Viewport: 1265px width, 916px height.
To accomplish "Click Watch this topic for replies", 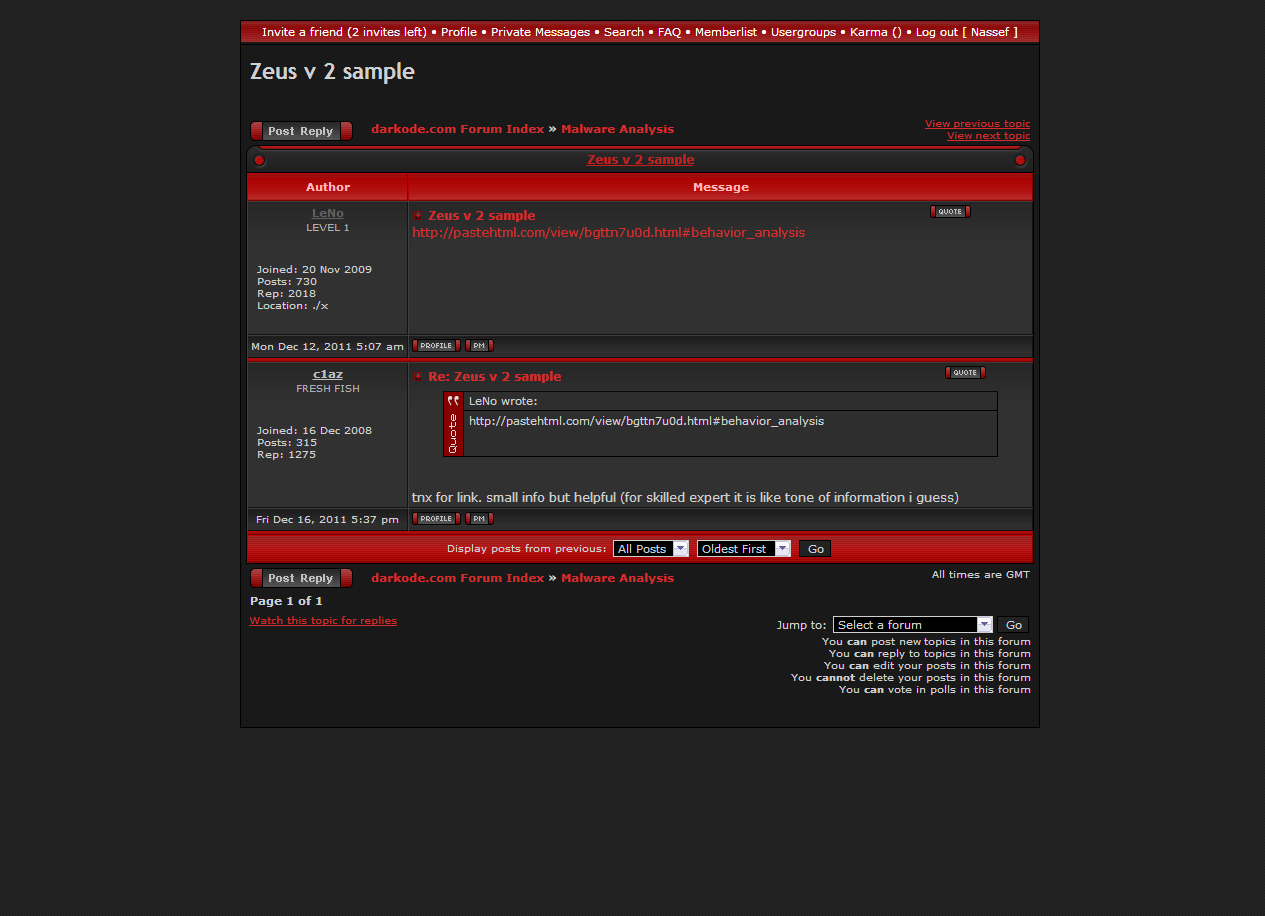I will [x=323, y=621].
